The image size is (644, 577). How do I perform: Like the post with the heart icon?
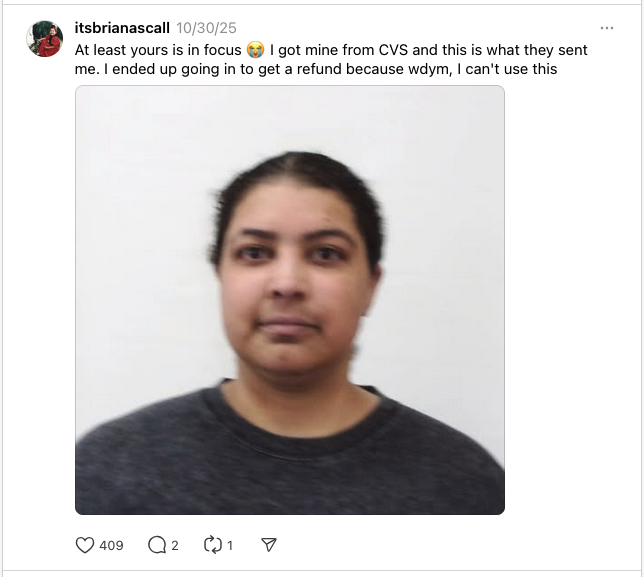tap(85, 545)
